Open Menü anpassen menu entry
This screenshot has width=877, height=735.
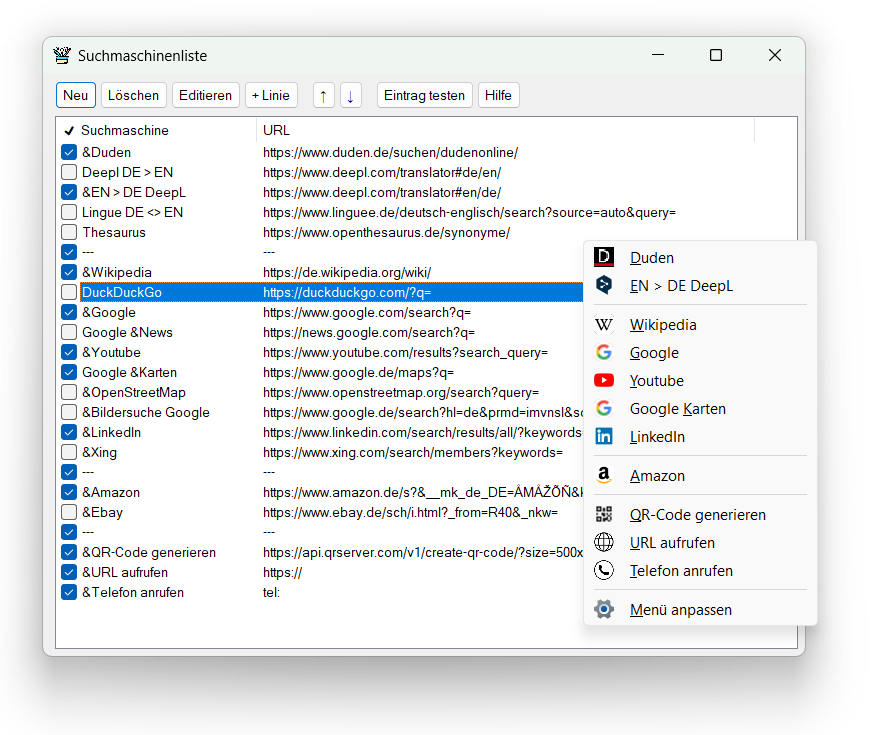700,610
